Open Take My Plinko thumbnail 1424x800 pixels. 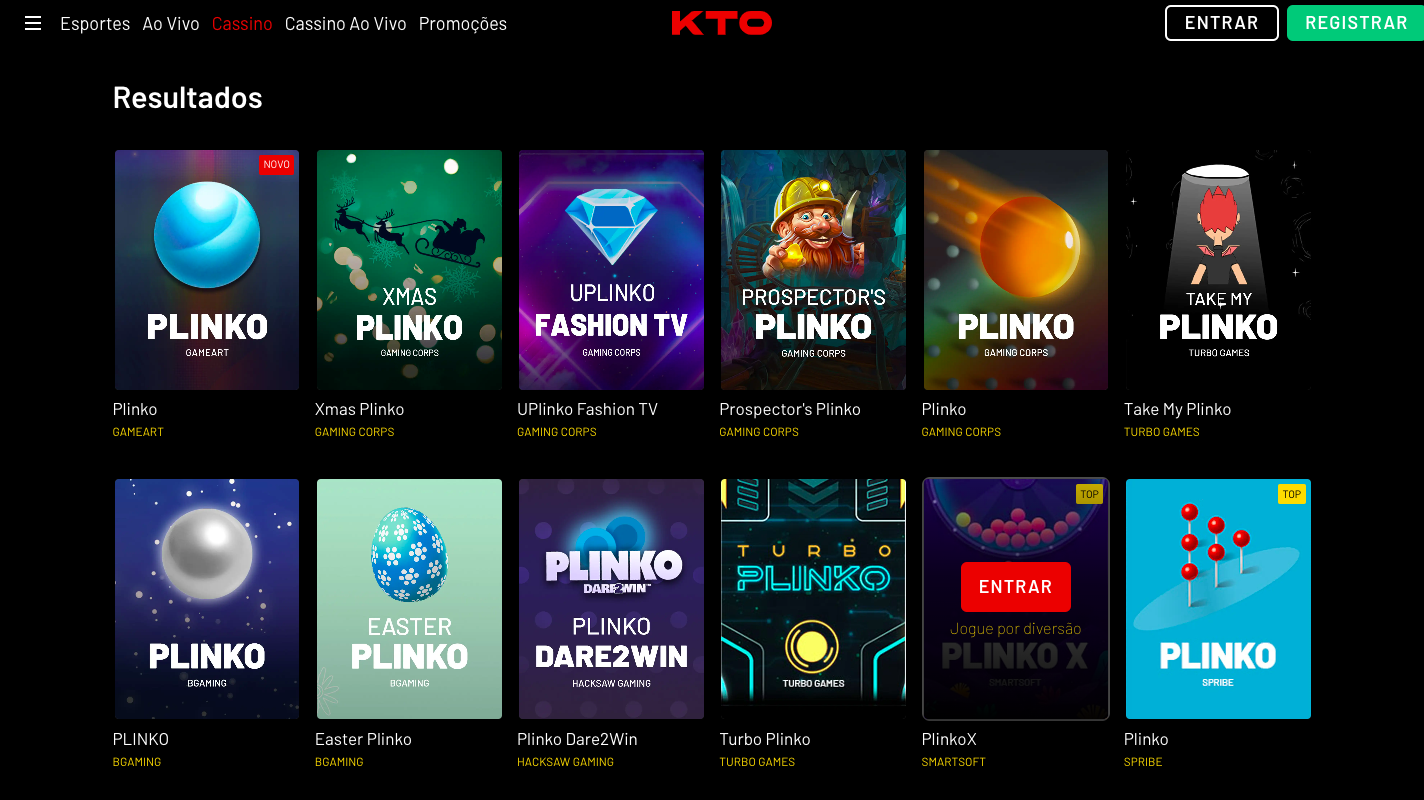(x=1218, y=270)
